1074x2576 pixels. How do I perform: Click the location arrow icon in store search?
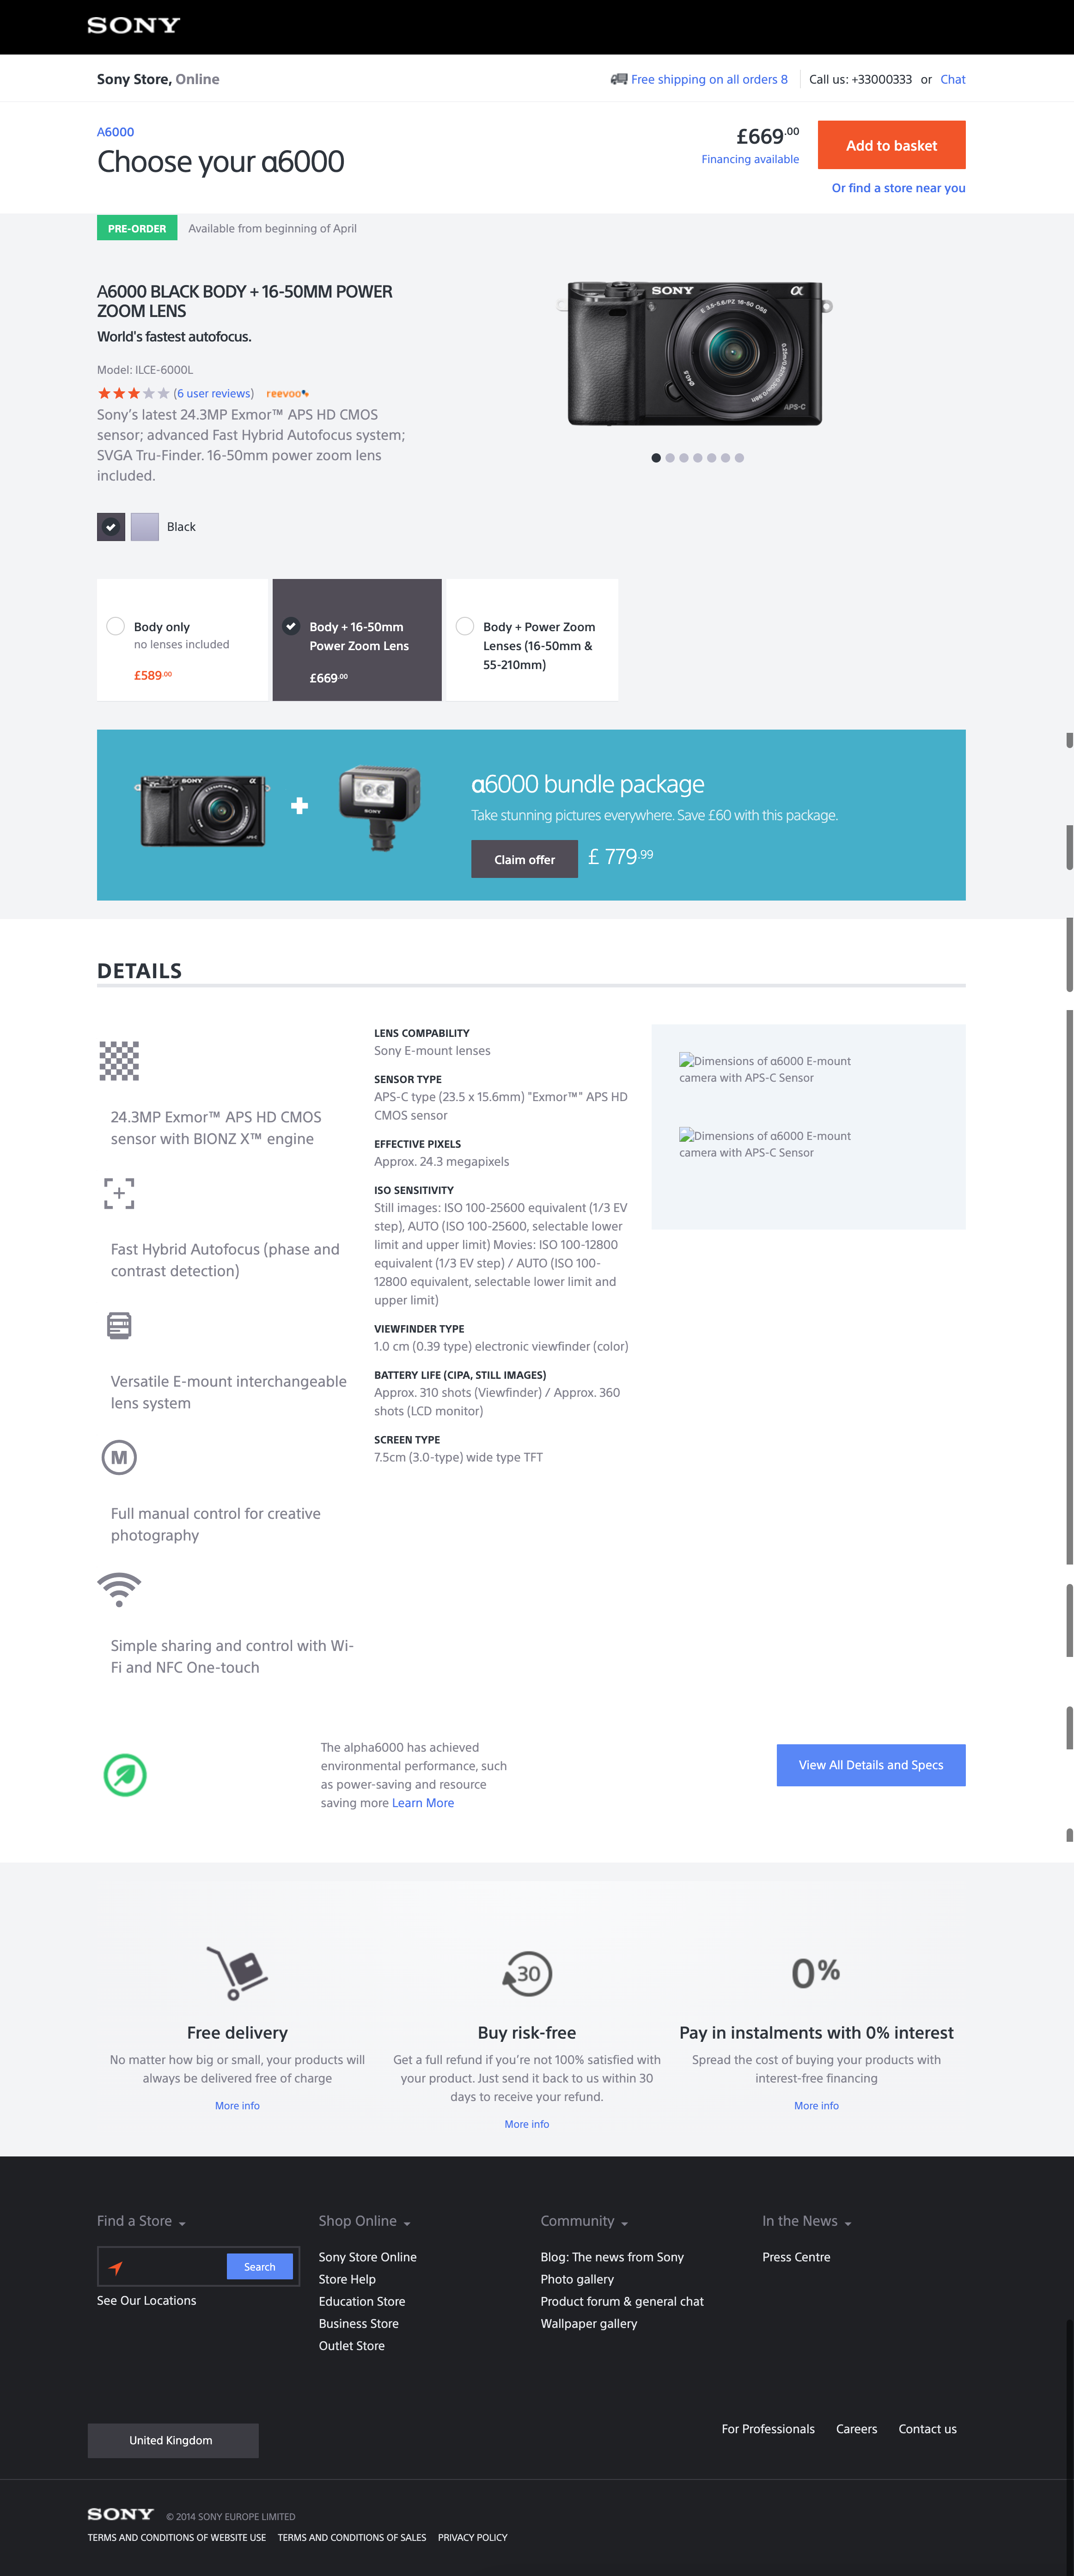tap(116, 2267)
